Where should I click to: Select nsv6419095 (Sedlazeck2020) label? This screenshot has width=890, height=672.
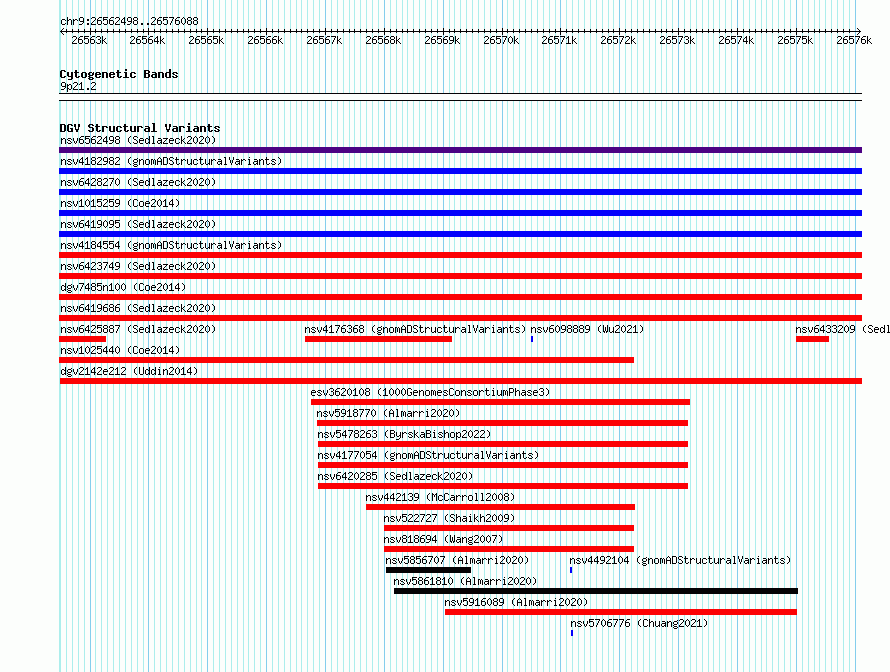138,224
